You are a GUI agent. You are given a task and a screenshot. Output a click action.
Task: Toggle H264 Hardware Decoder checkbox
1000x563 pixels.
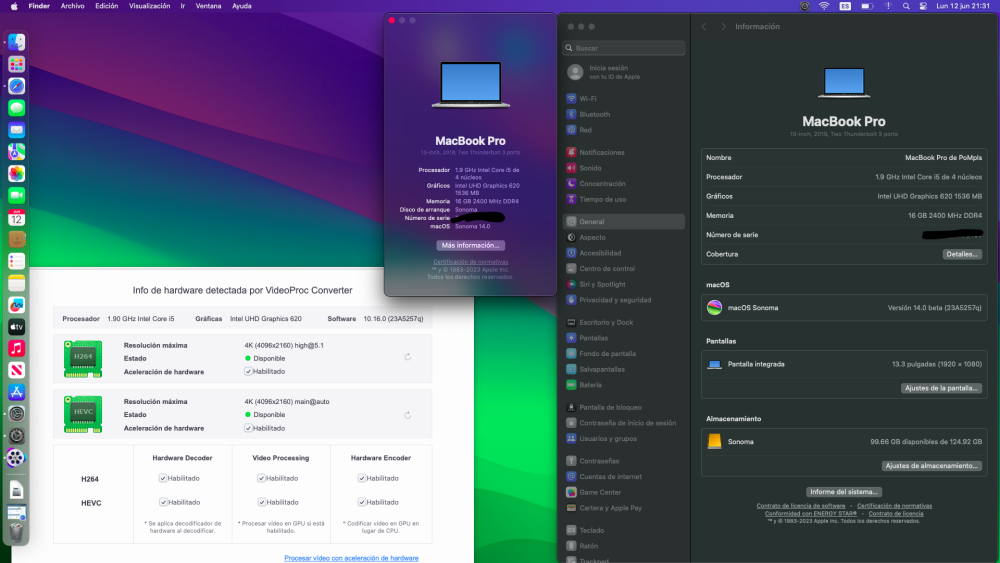(163, 478)
